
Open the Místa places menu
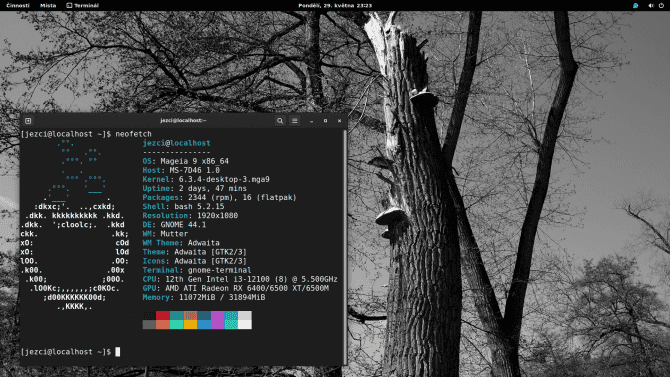point(48,6)
